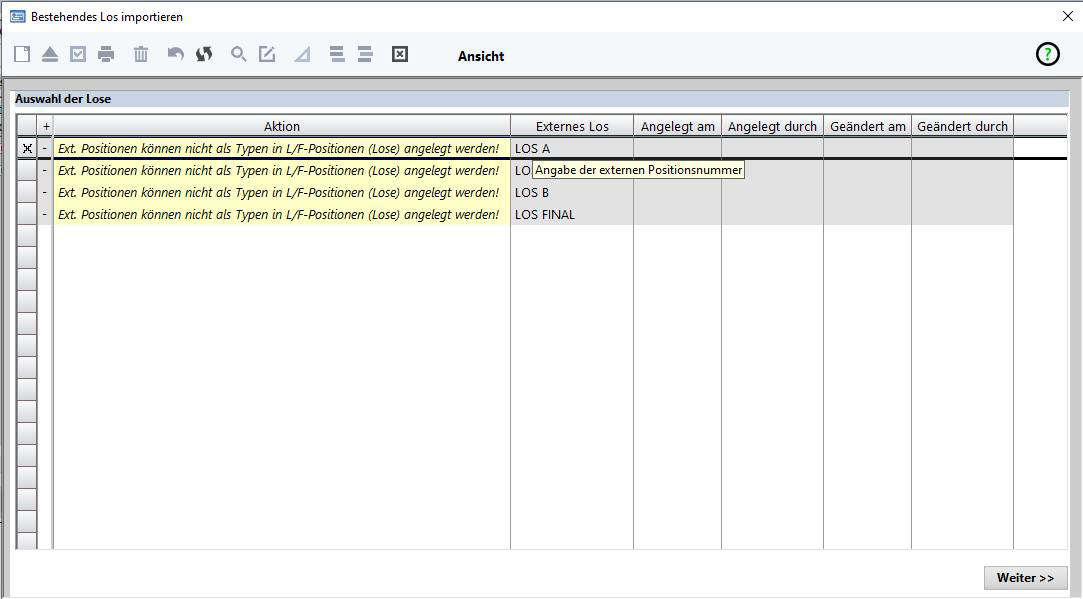Click the boxed X toolbar icon
This screenshot has width=1083, height=599.
pos(400,55)
